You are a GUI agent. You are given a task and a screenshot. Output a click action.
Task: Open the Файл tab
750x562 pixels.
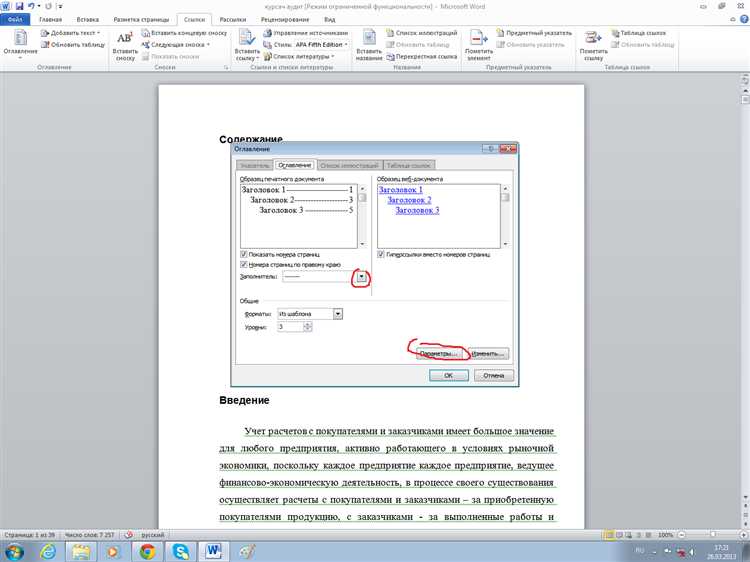click(x=15, y=20)
